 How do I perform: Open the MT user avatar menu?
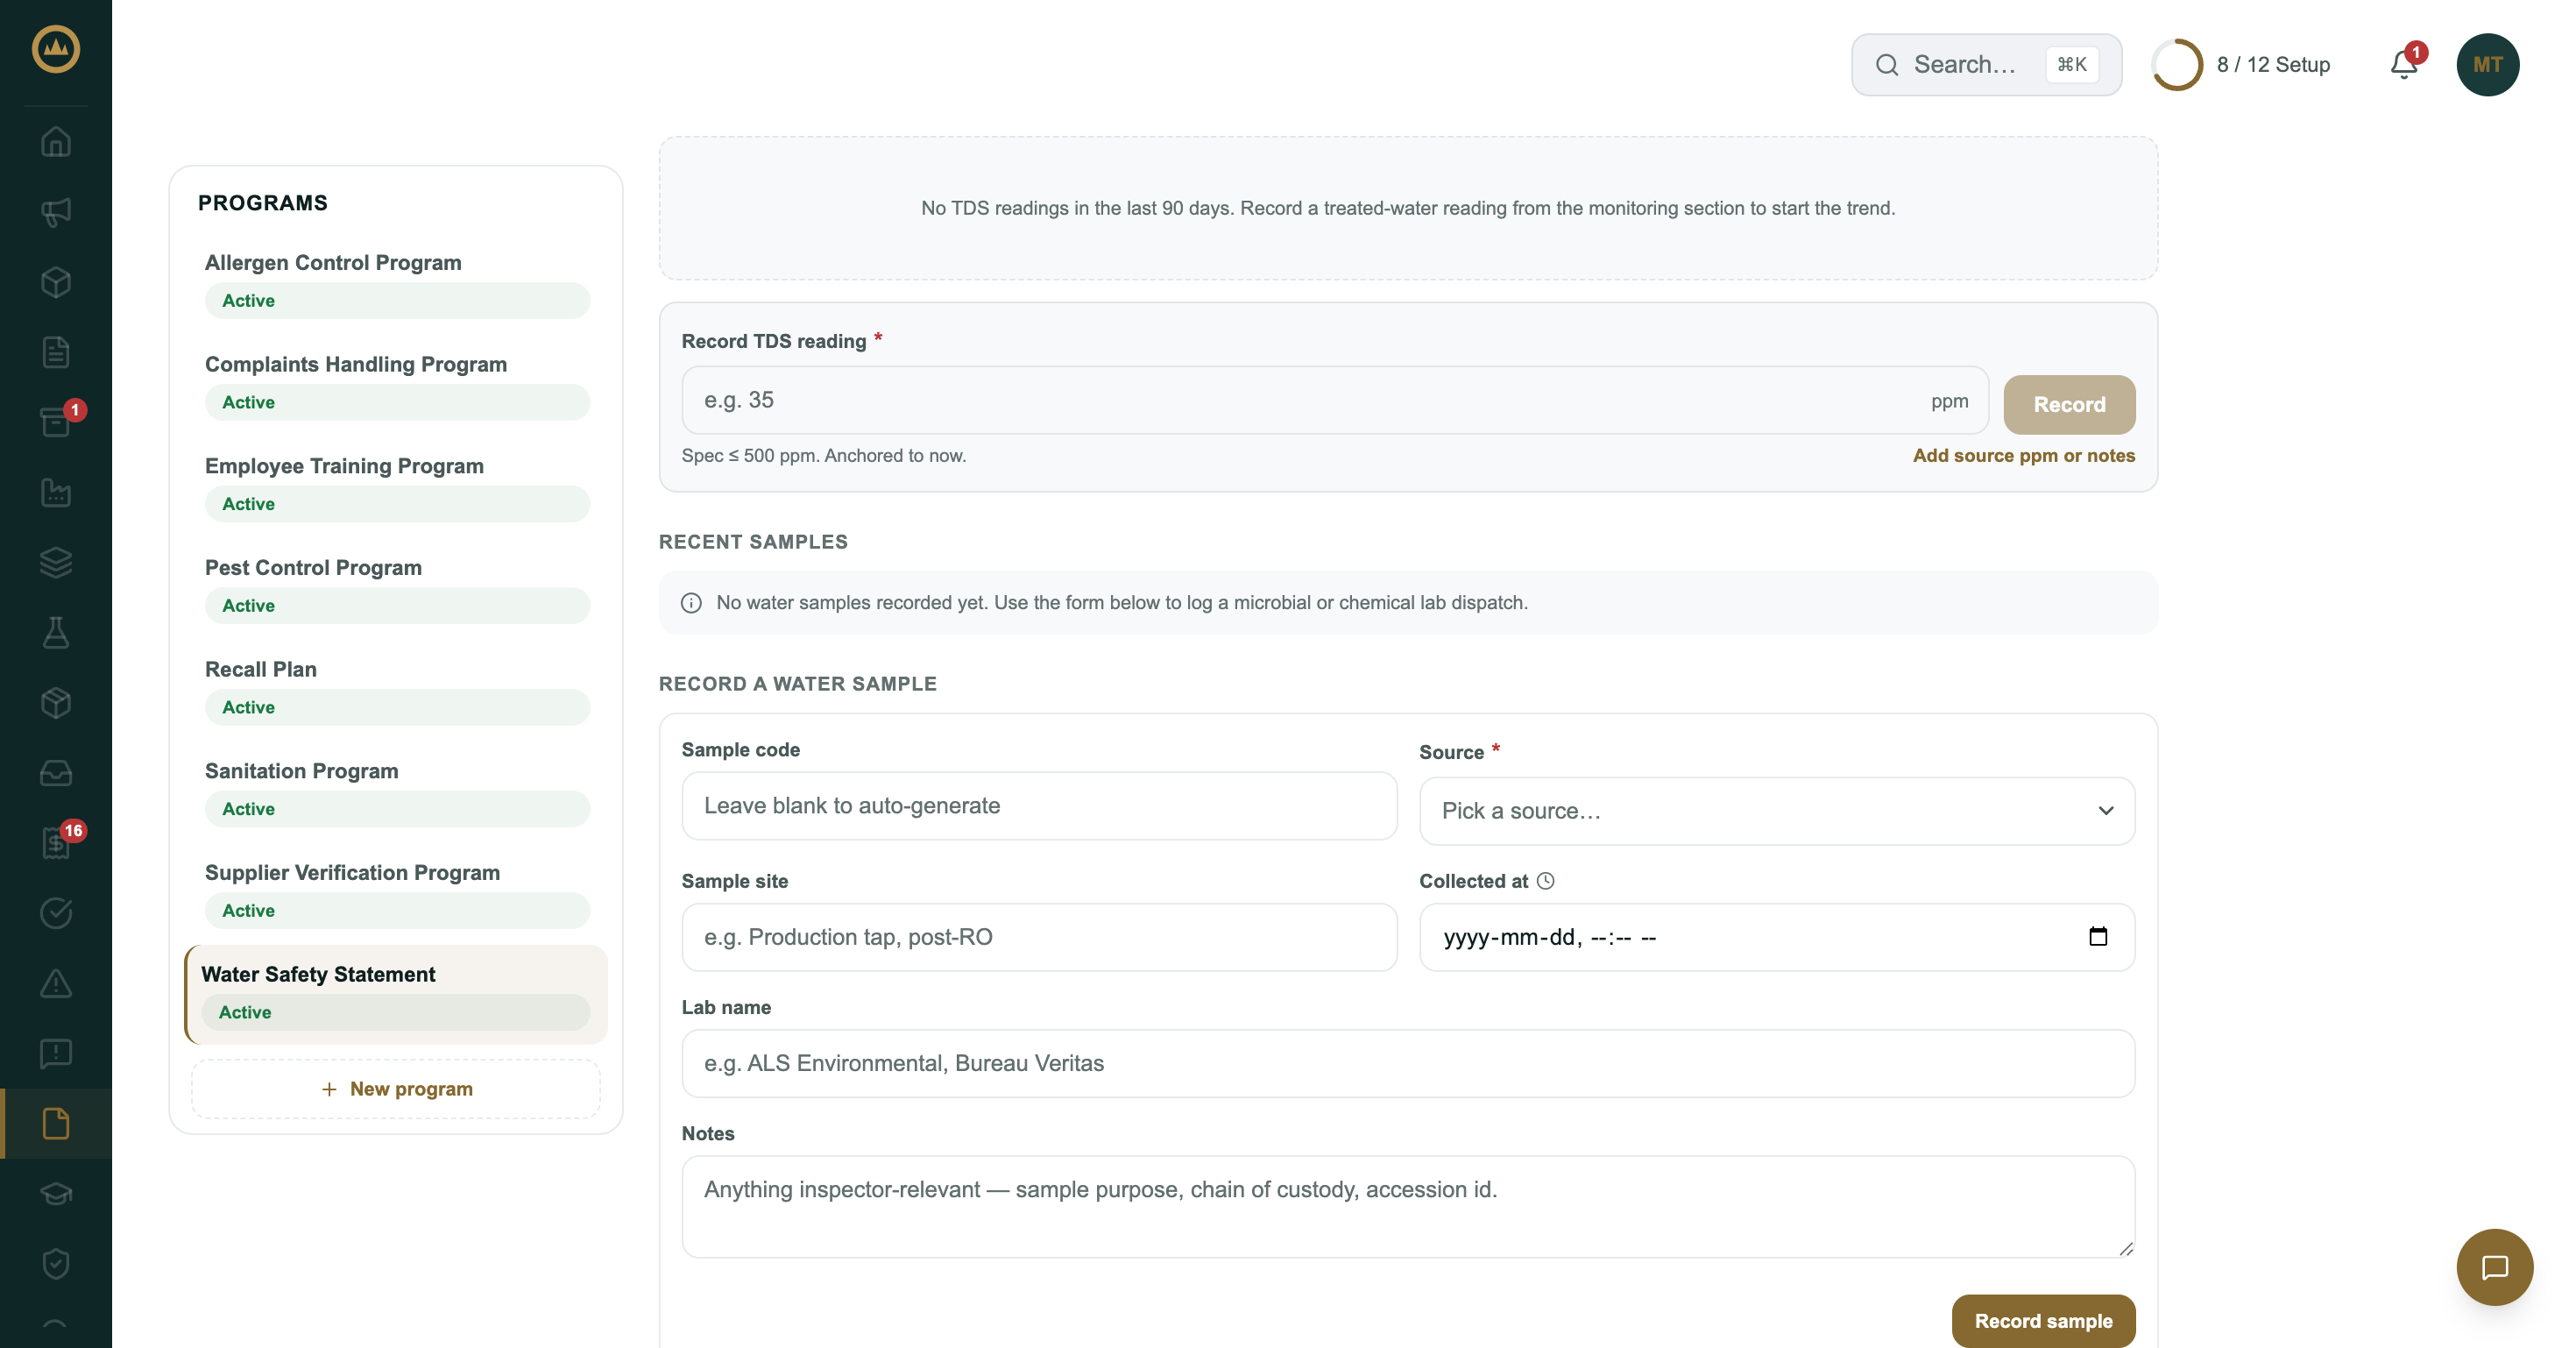[2487, 65]
